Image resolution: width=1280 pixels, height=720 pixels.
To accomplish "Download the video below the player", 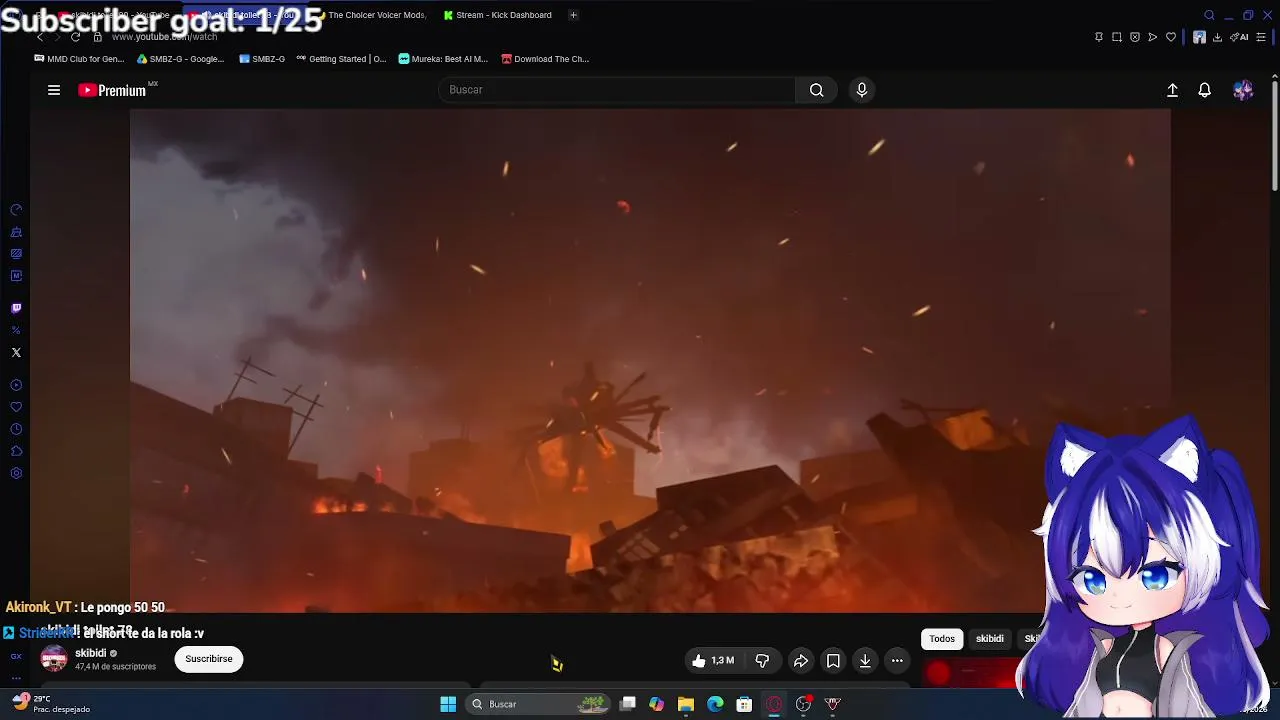I will pos(865,660).
